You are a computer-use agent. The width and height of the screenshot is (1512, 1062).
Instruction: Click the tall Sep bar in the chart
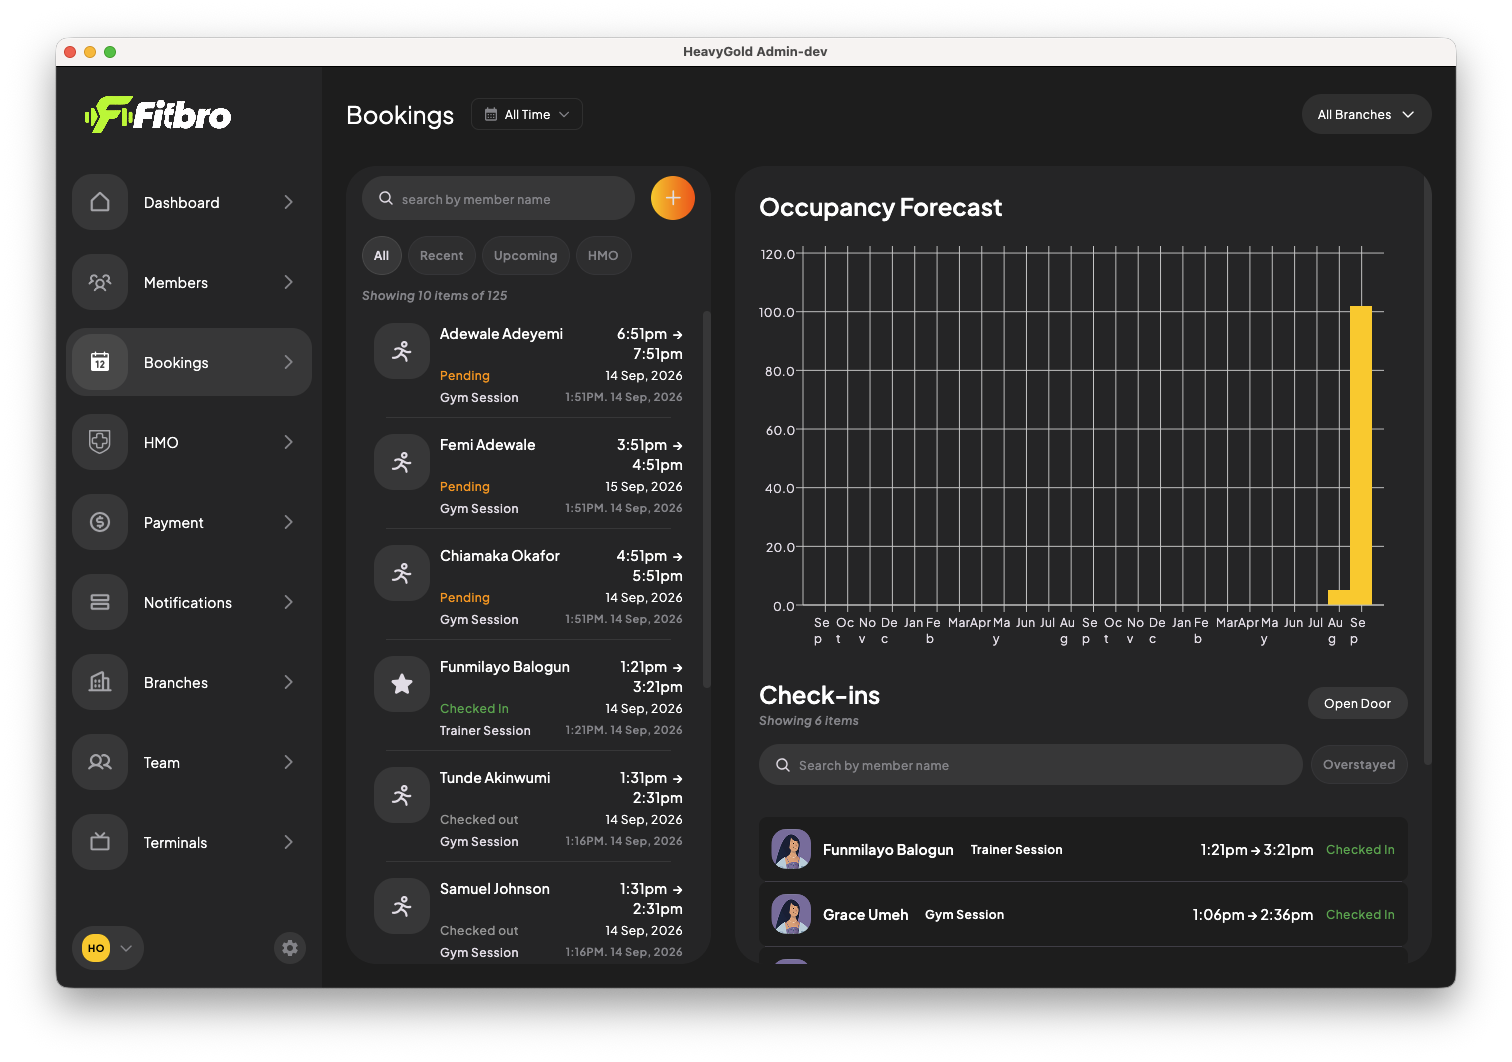[1360, 455]
